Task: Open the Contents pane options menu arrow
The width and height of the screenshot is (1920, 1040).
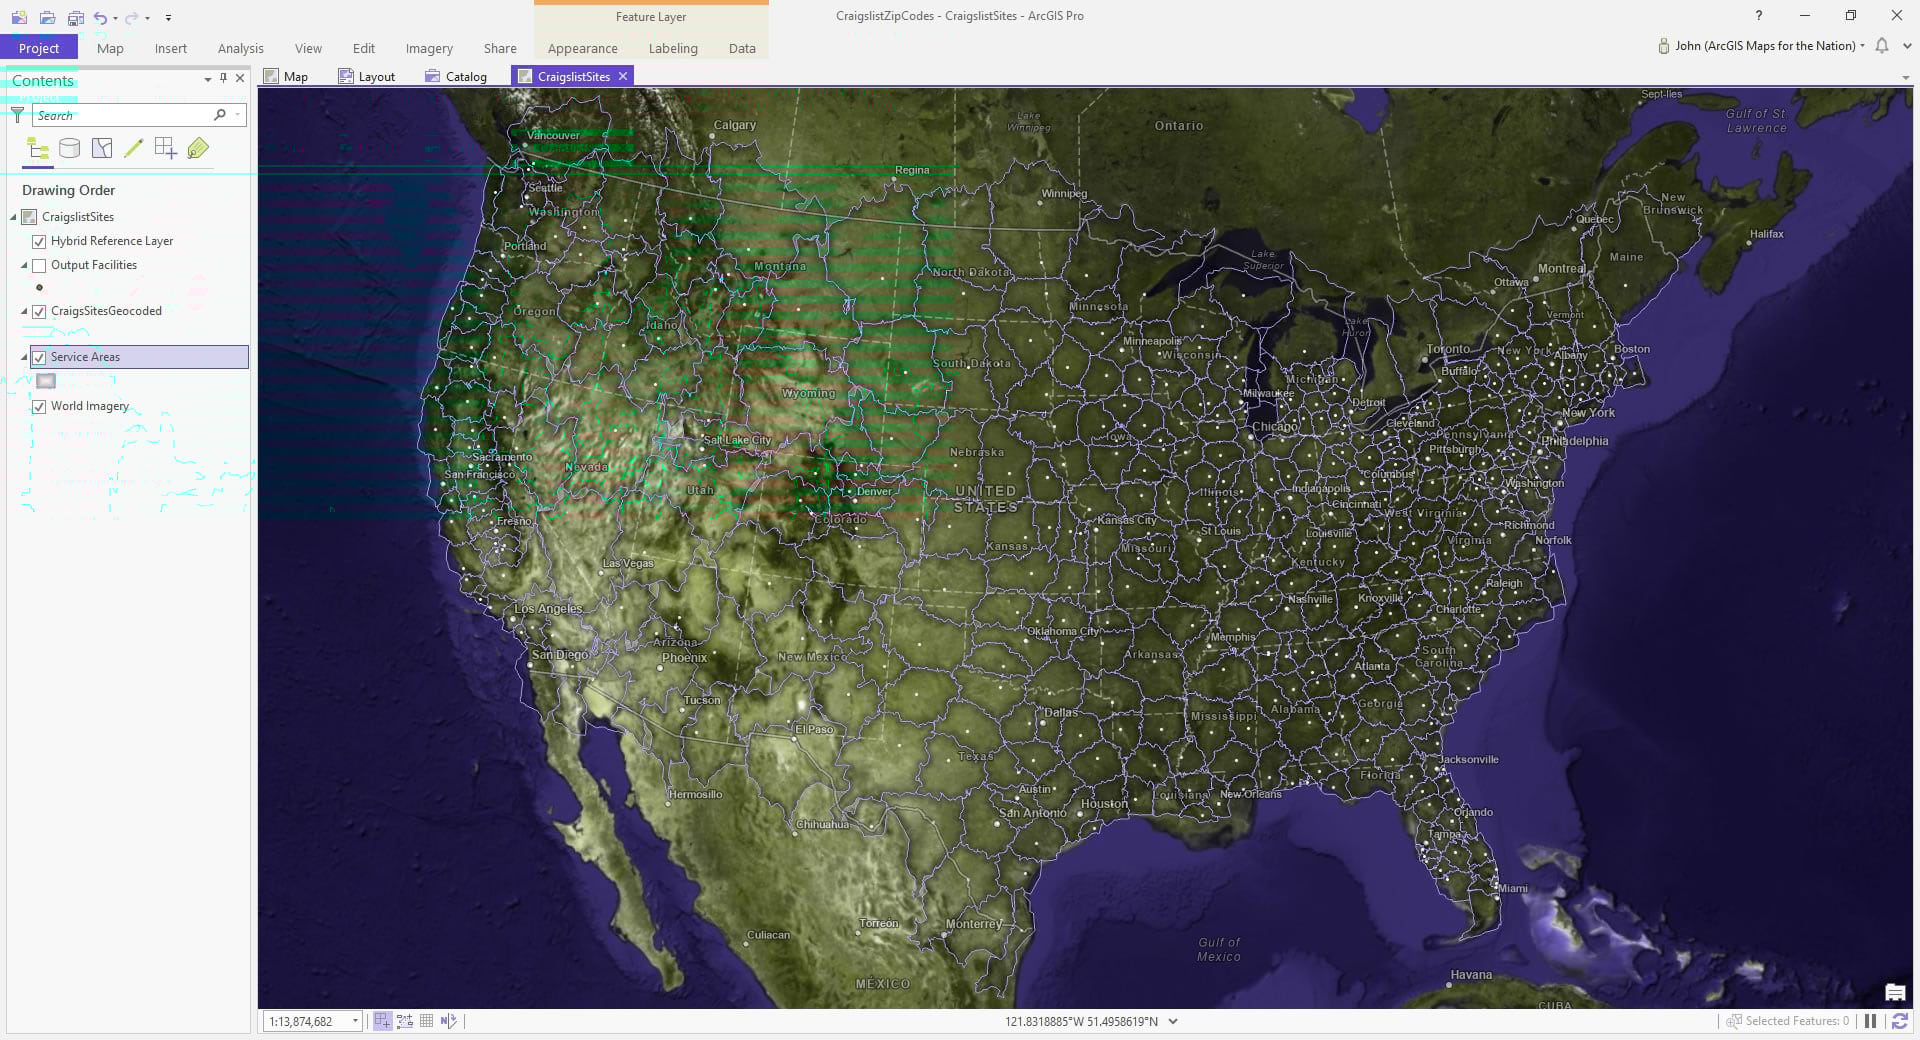Action: [x=207, y=78]
